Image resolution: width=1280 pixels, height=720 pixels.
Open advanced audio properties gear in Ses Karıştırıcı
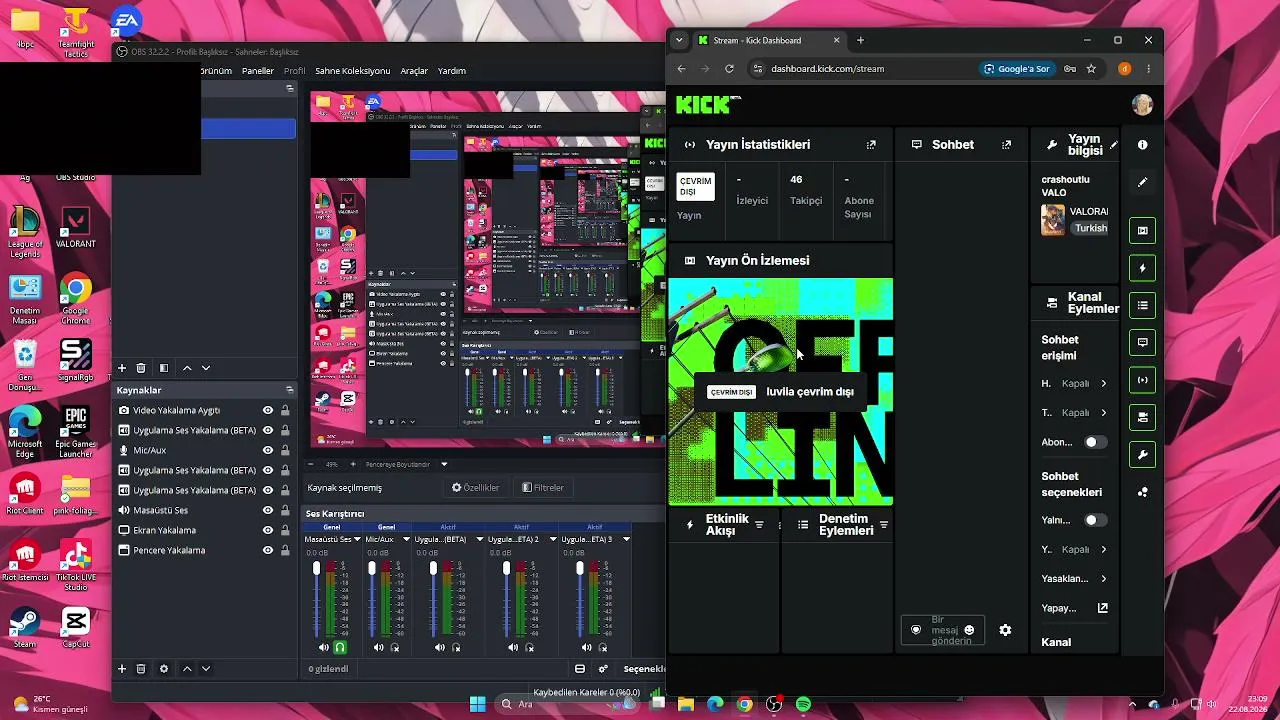click(x=603, y=669)
